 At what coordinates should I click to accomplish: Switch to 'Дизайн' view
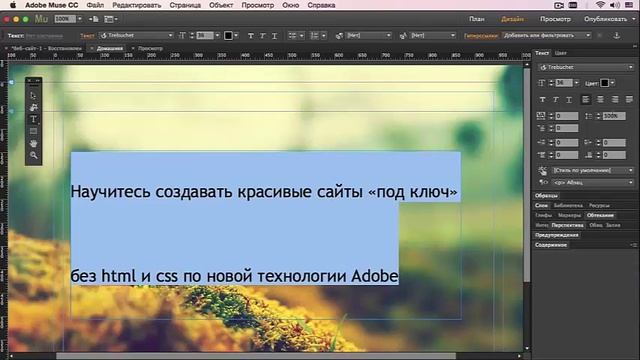point(512,19)
